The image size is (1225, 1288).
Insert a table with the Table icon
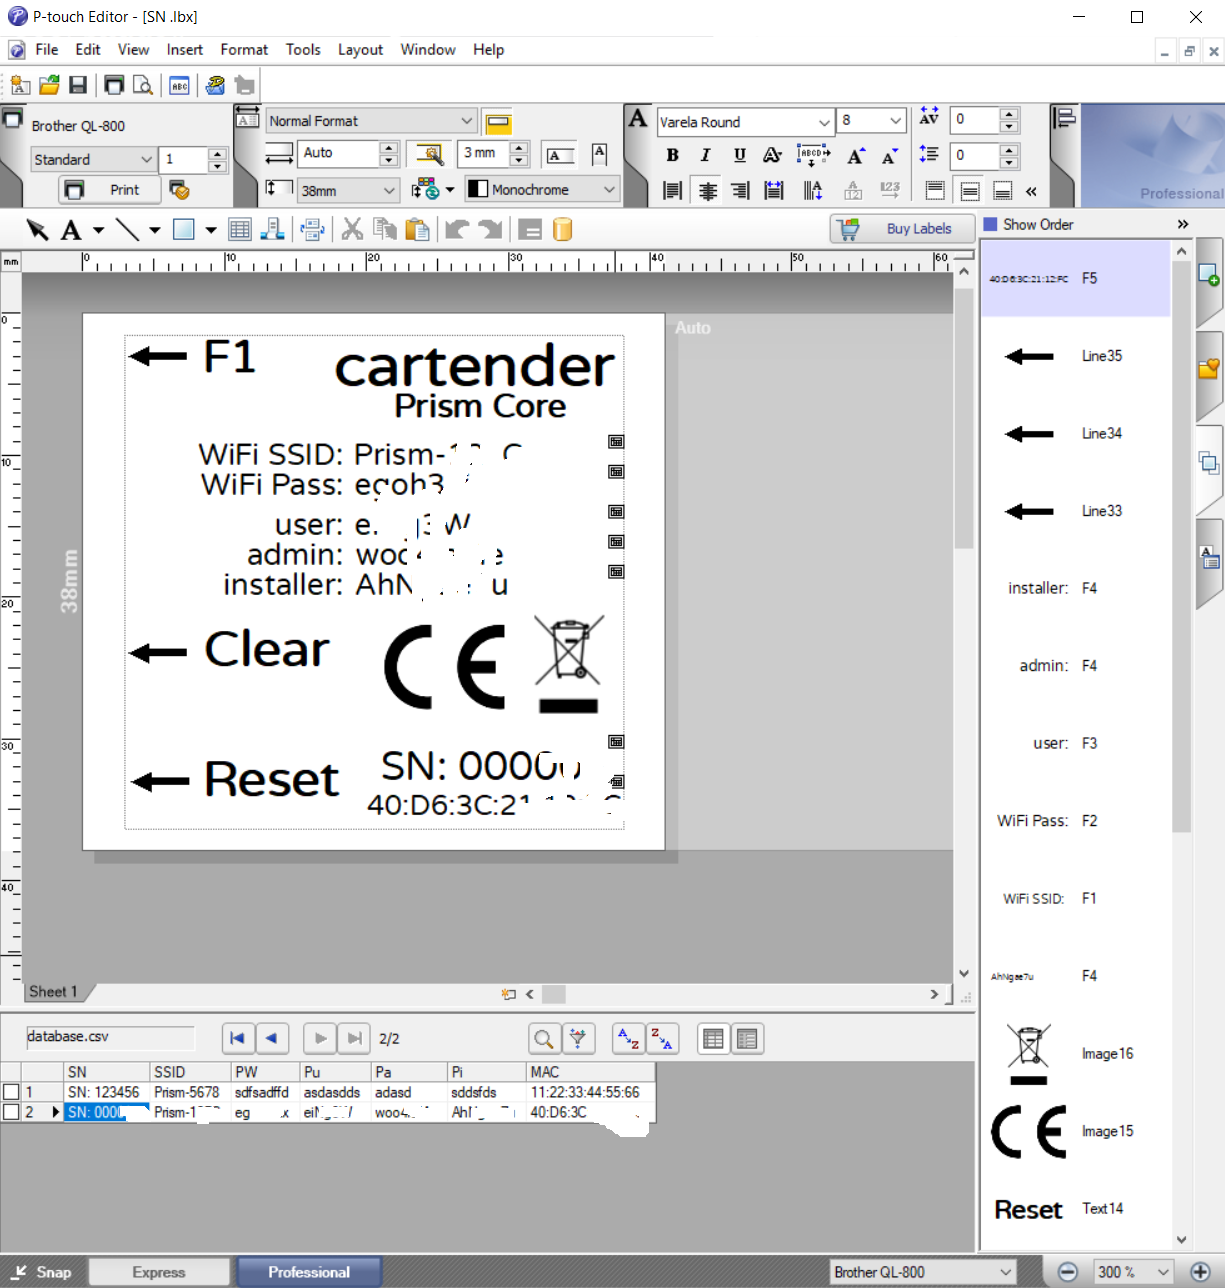click(x=240, y=230)
